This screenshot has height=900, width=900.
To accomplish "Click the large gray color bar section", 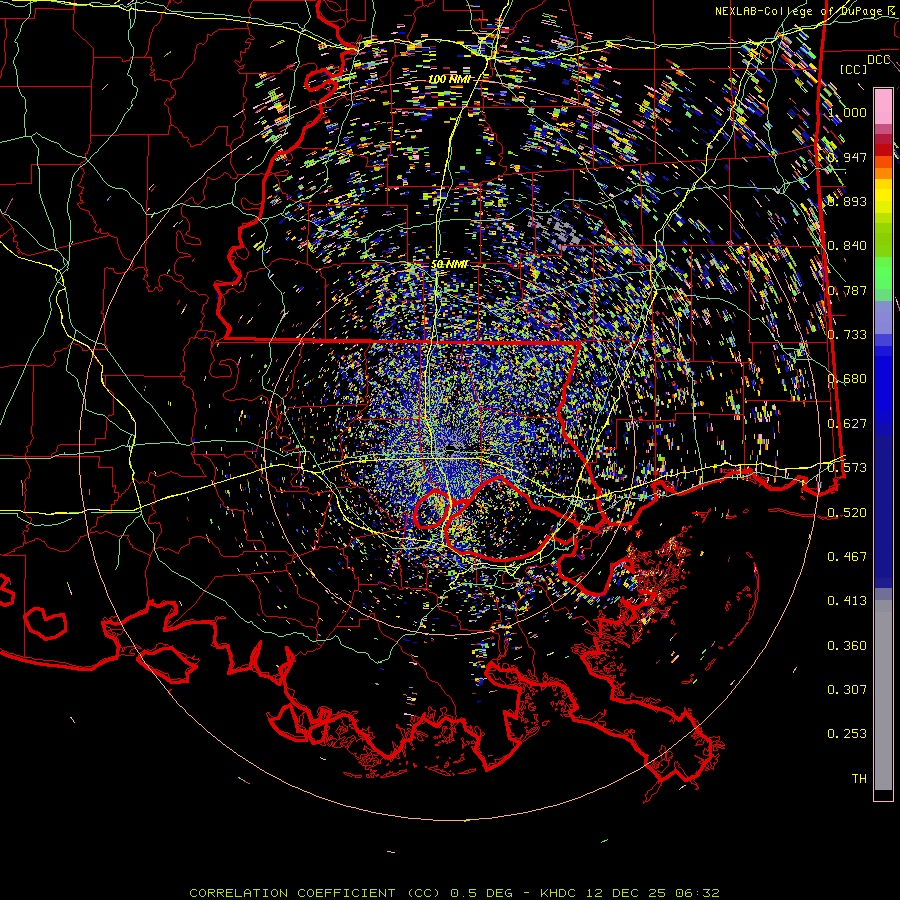I will pos(883,695).
